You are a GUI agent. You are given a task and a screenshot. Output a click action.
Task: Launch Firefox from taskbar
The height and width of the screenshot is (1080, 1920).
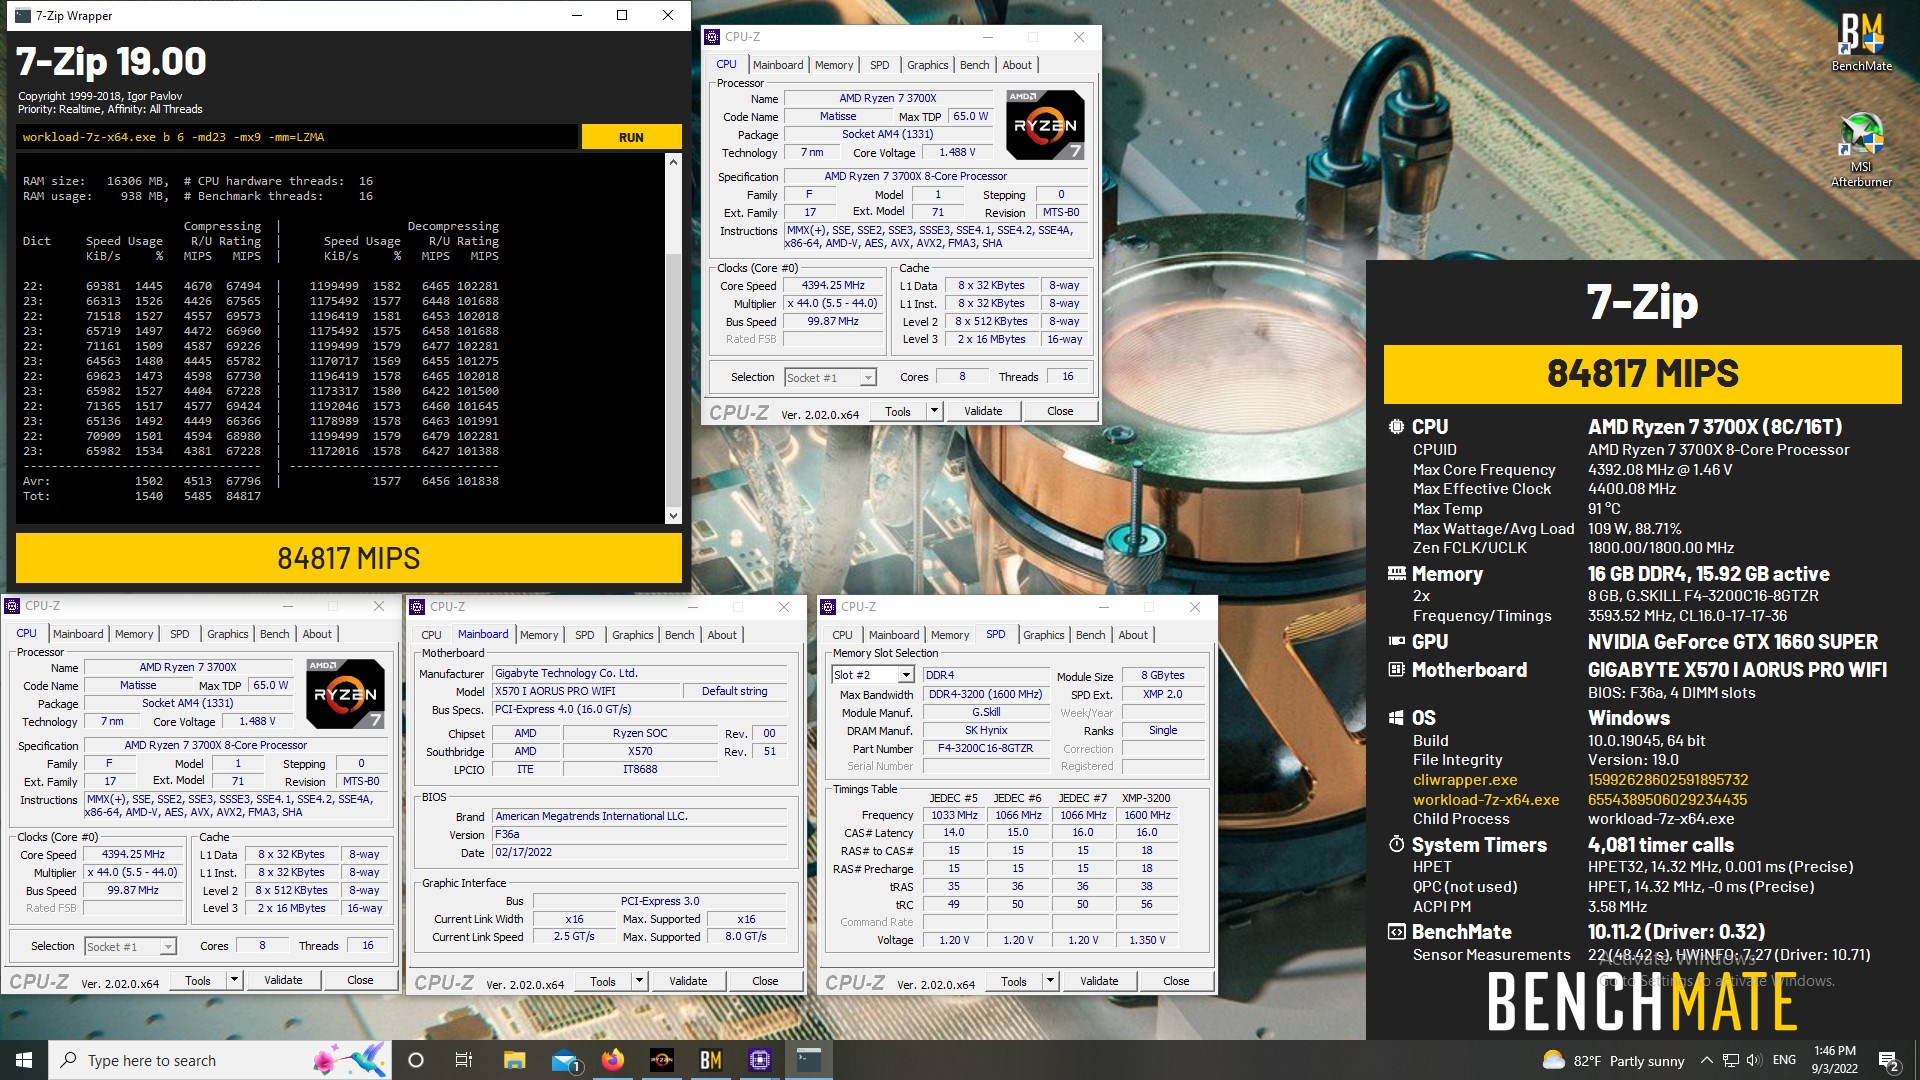coord(613,1060)
